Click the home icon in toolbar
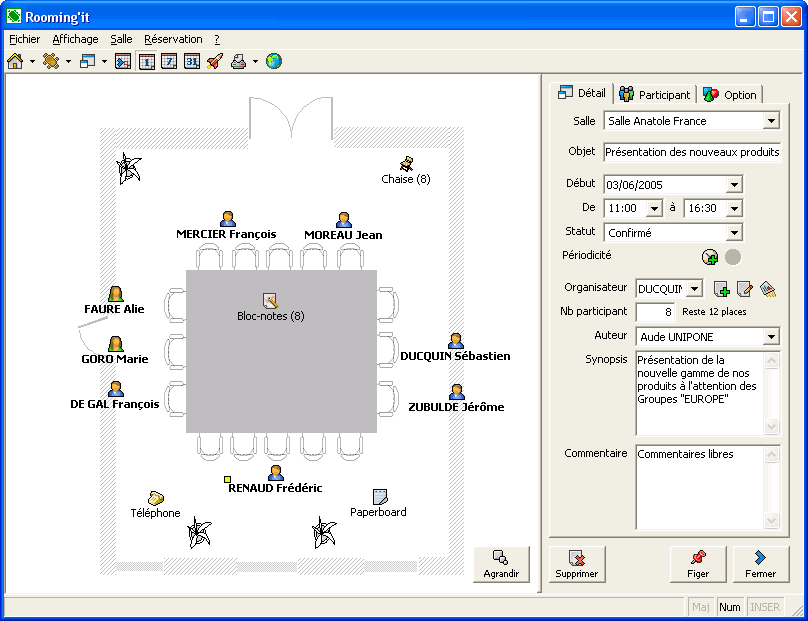Image resolution: width=808 pixels, height=621 pixels. [15, 61]
